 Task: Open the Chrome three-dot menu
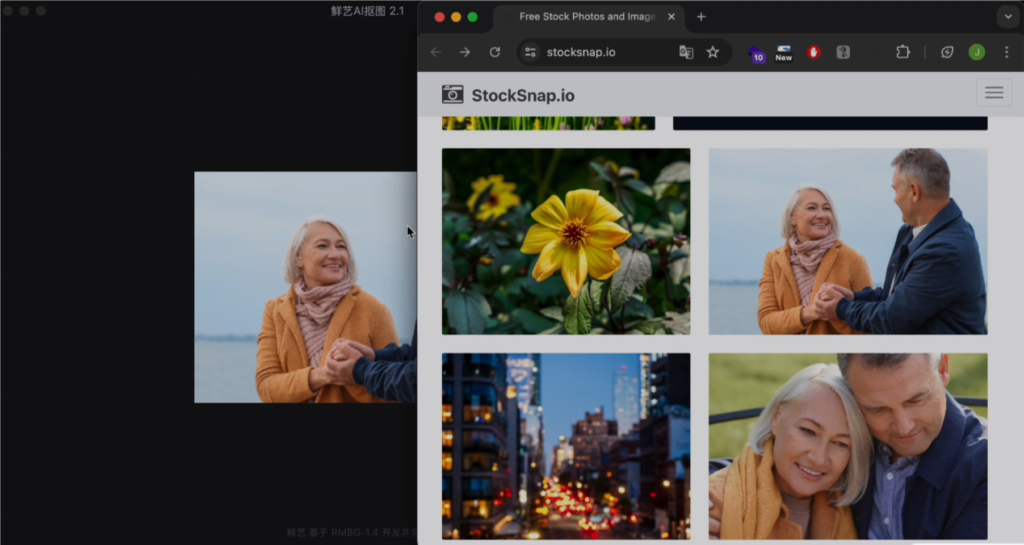click(1006, 52)
